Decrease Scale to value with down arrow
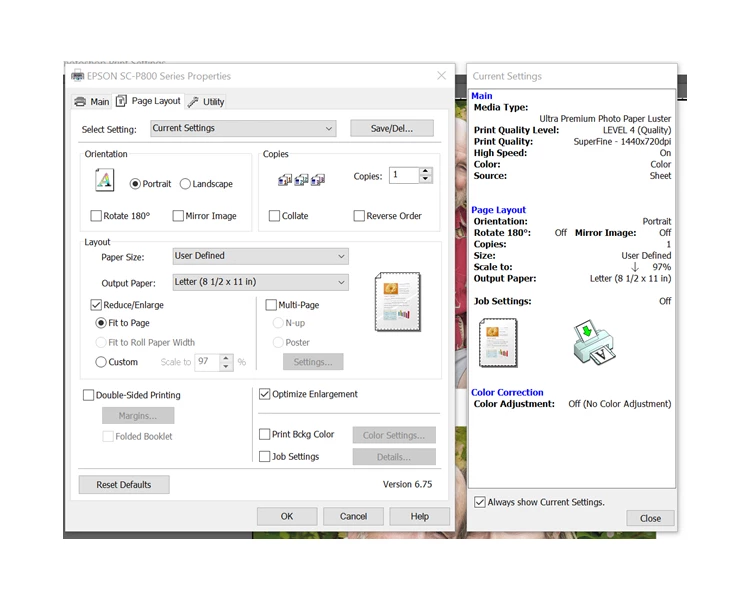The image size is (750, 600). 226,367
